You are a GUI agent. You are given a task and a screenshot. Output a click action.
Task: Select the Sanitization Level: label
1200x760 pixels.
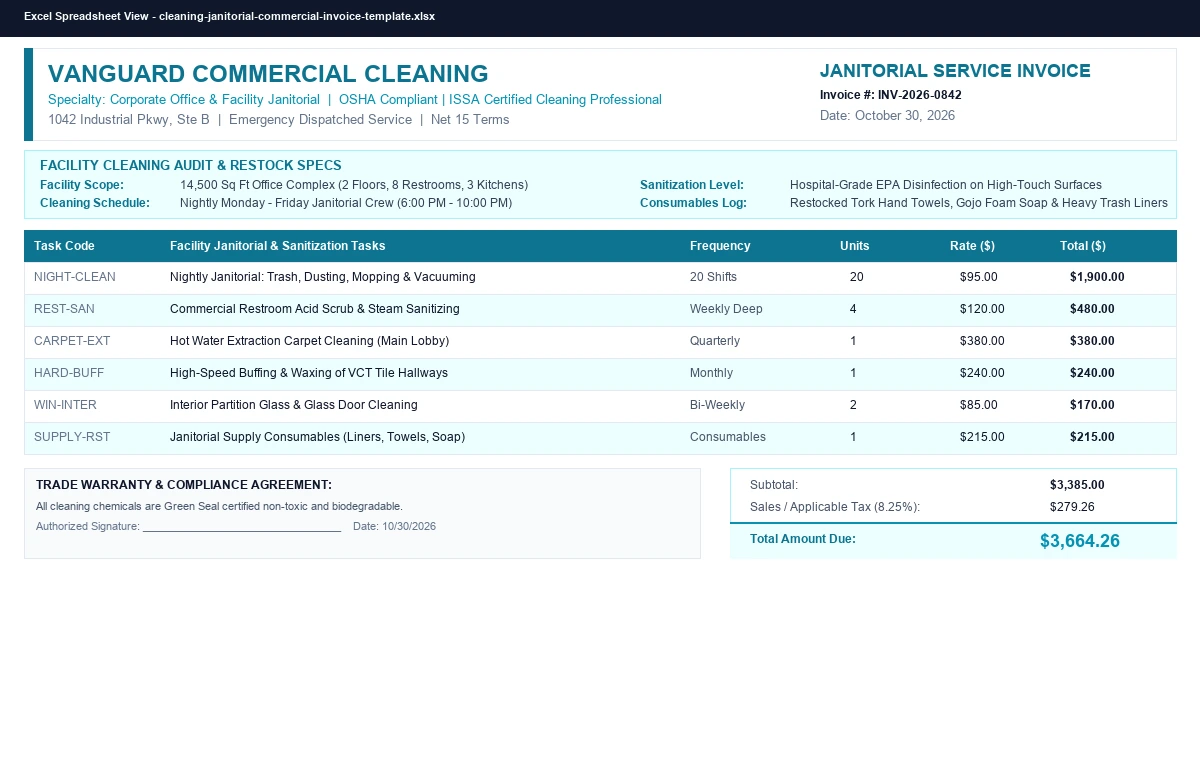tap(692, 185)
